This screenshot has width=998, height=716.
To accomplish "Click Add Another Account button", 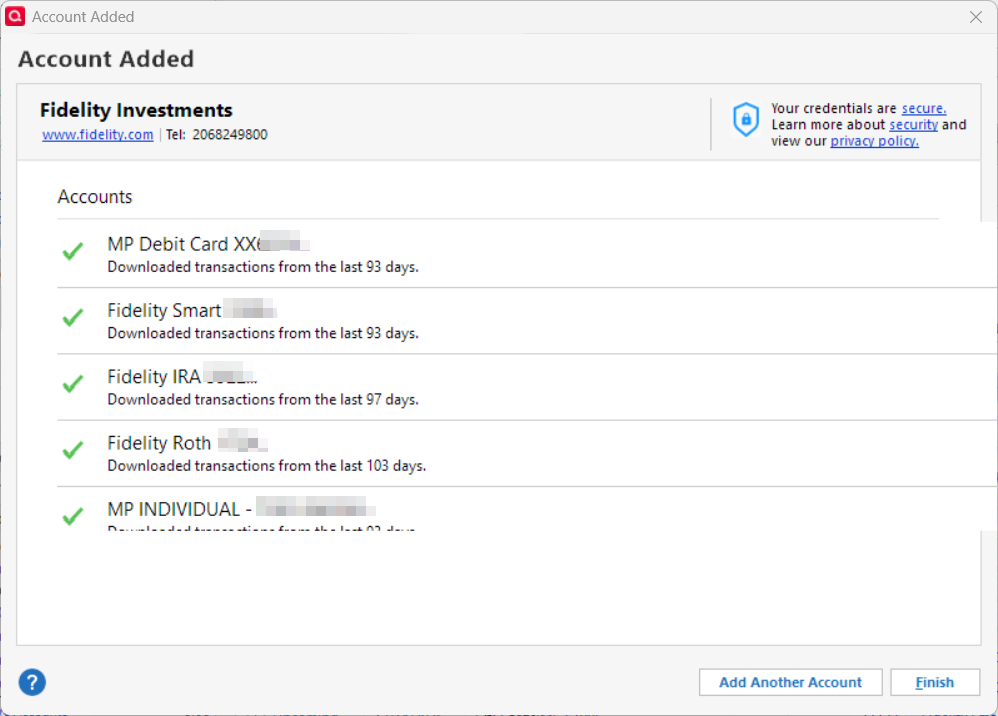I will pos(791,682).
